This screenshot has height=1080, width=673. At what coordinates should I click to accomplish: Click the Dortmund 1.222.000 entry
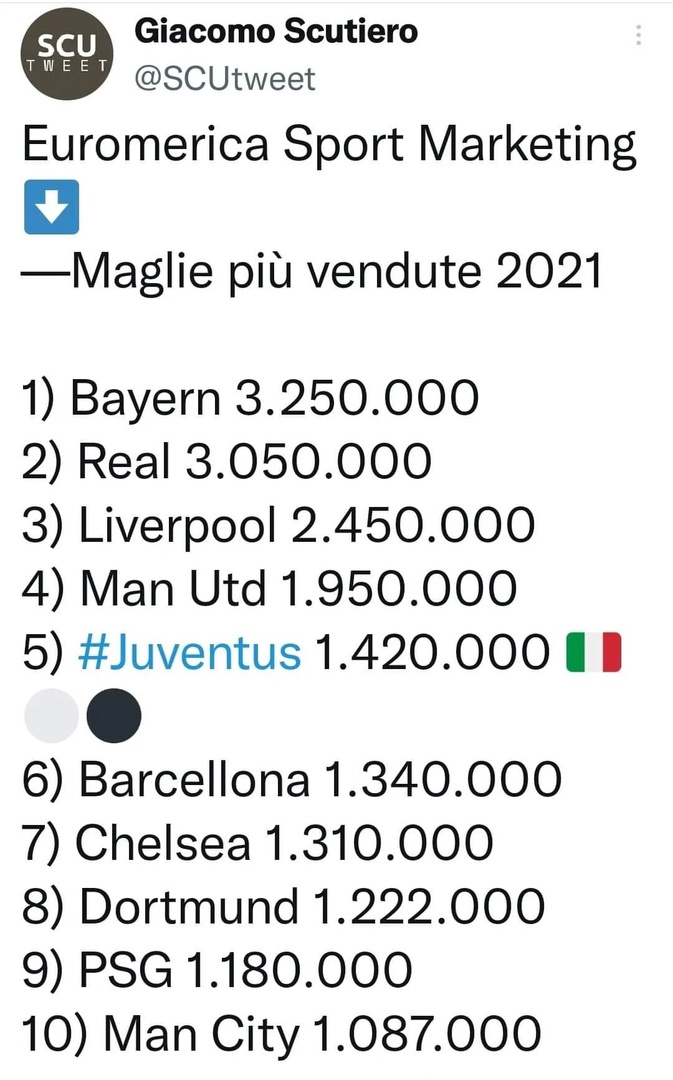[x=283, y=906]
